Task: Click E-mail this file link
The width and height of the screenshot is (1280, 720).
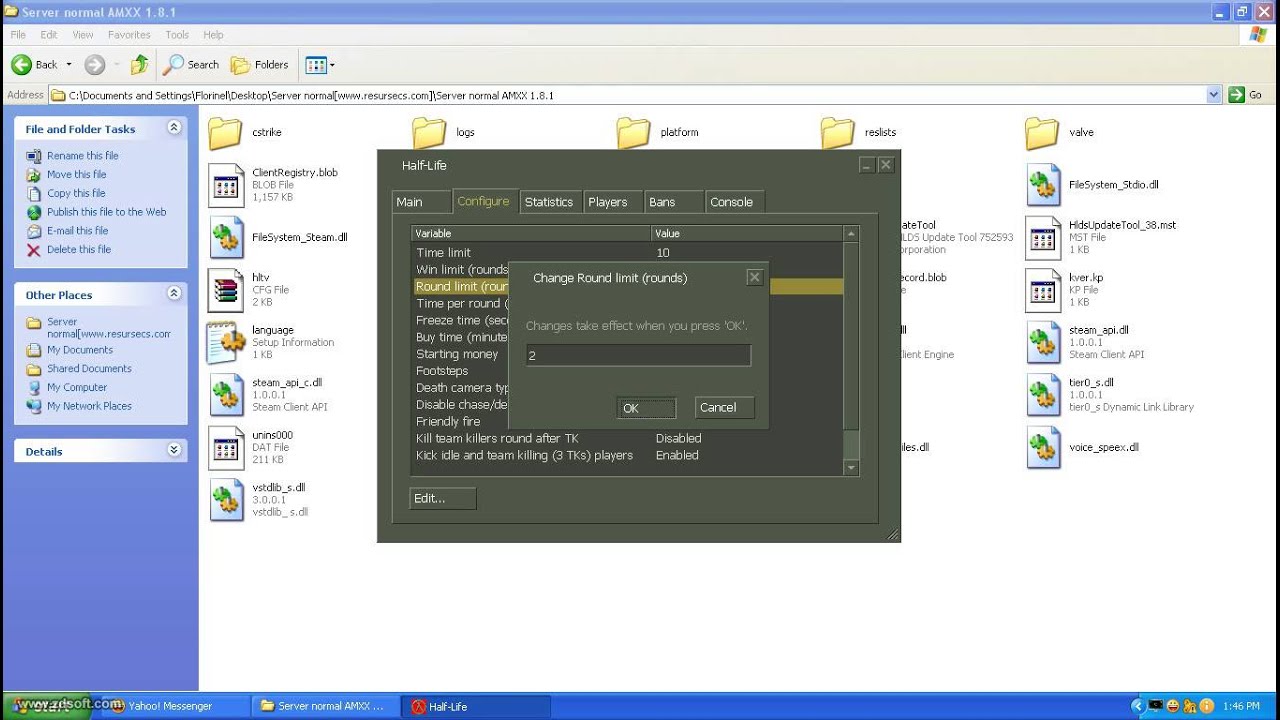Action: (77, 231)
